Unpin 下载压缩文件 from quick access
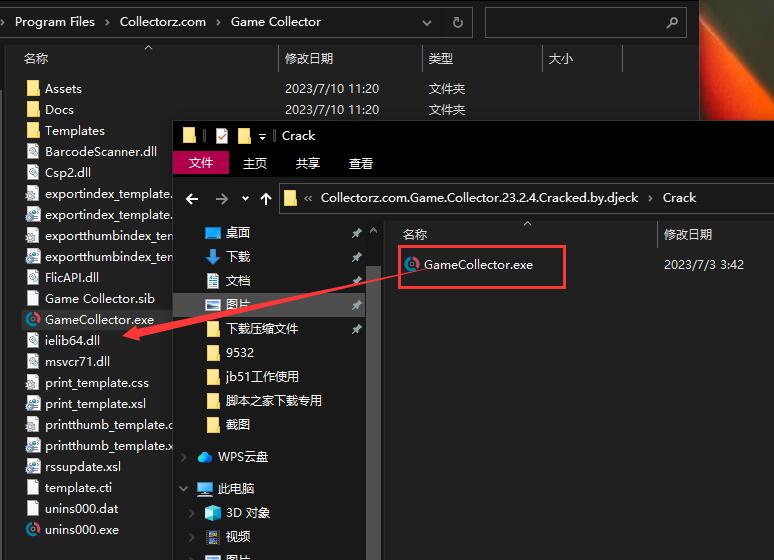 pos(356,328)
